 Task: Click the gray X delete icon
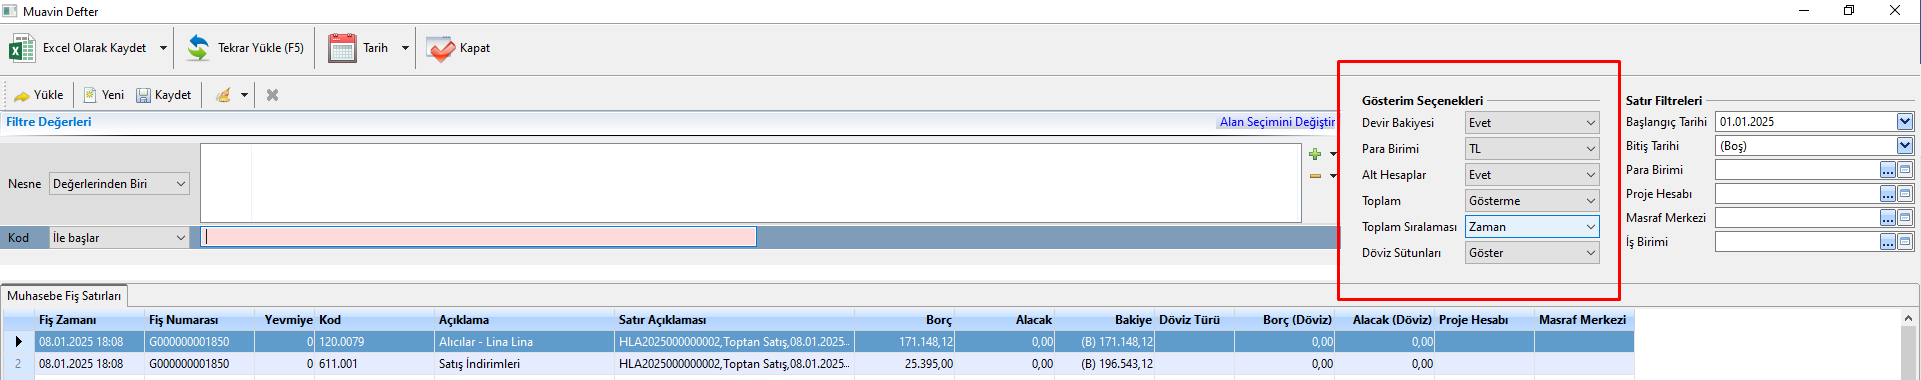coord(272,95)
